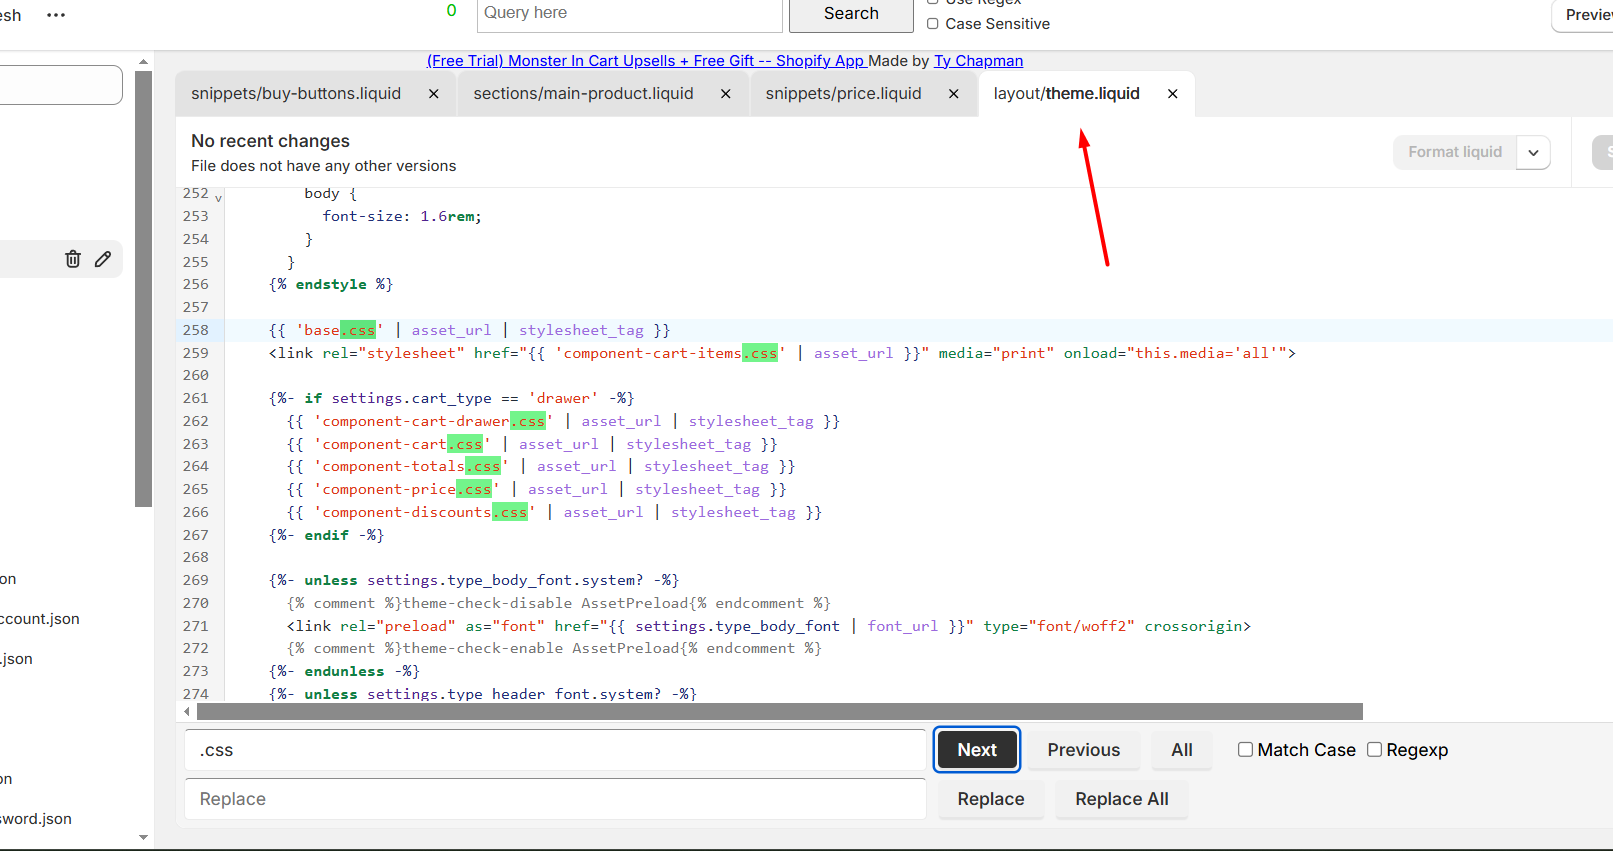
Task: Click 'component-discounts.css' on line 266
Action: pyautogui.click(x=425, y=512)
